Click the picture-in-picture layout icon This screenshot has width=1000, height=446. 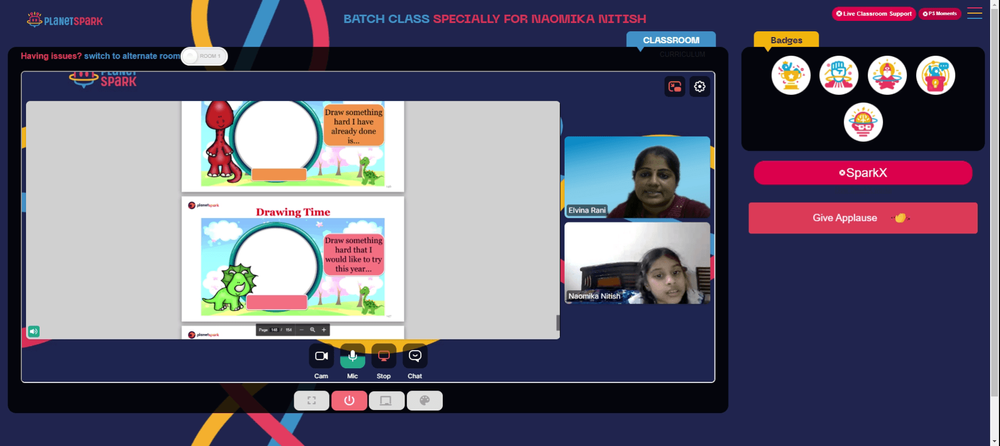pos(675,87)
